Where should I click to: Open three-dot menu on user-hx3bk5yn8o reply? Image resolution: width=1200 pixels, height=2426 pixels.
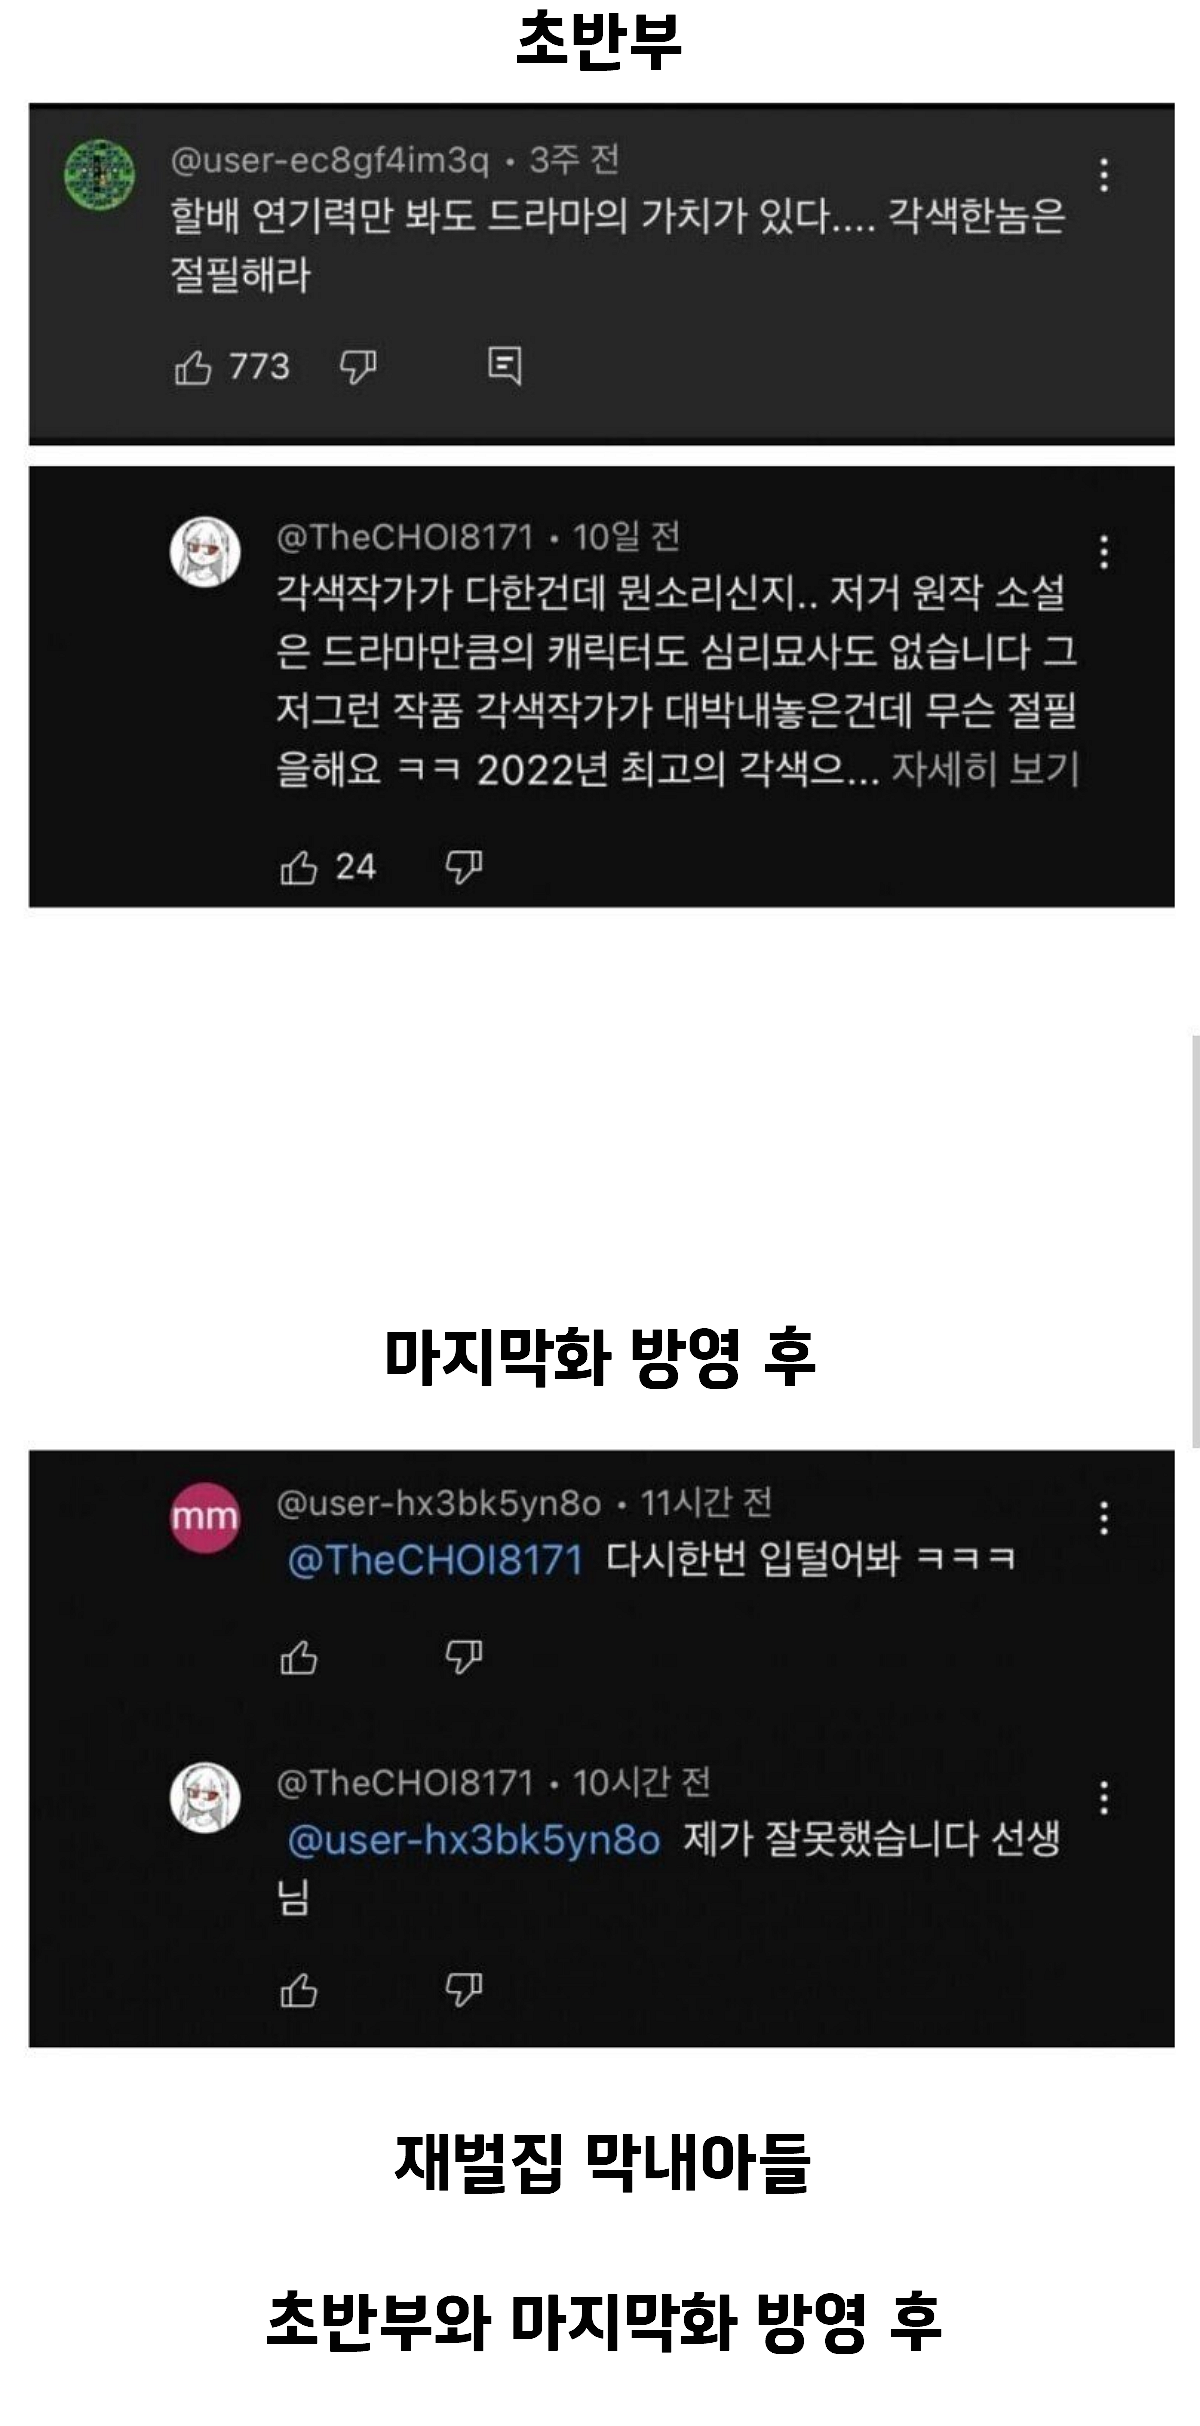1104,1518
